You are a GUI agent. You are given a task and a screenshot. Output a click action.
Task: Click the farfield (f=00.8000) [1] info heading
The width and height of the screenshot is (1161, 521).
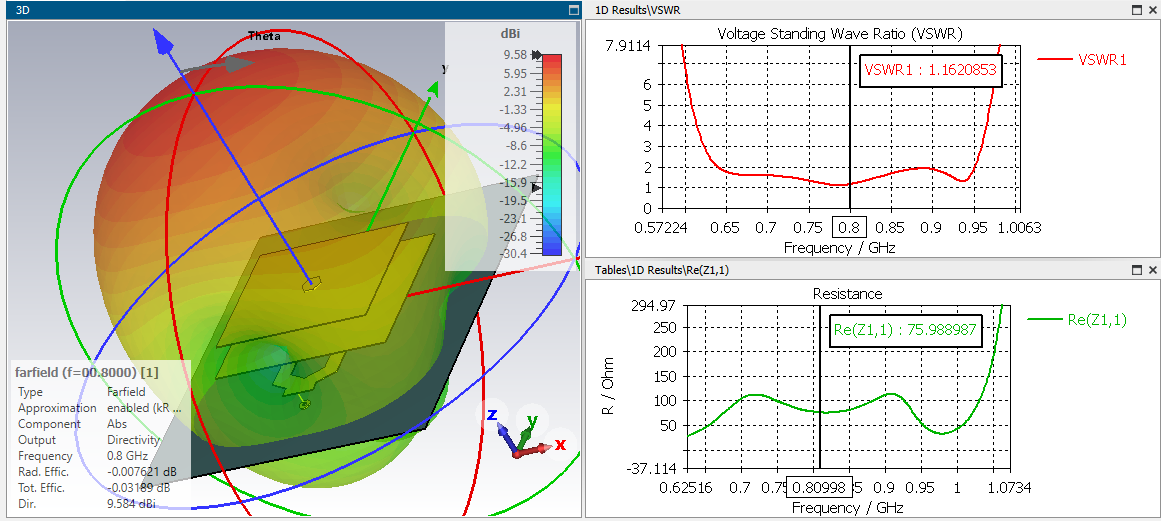[87, 372]
